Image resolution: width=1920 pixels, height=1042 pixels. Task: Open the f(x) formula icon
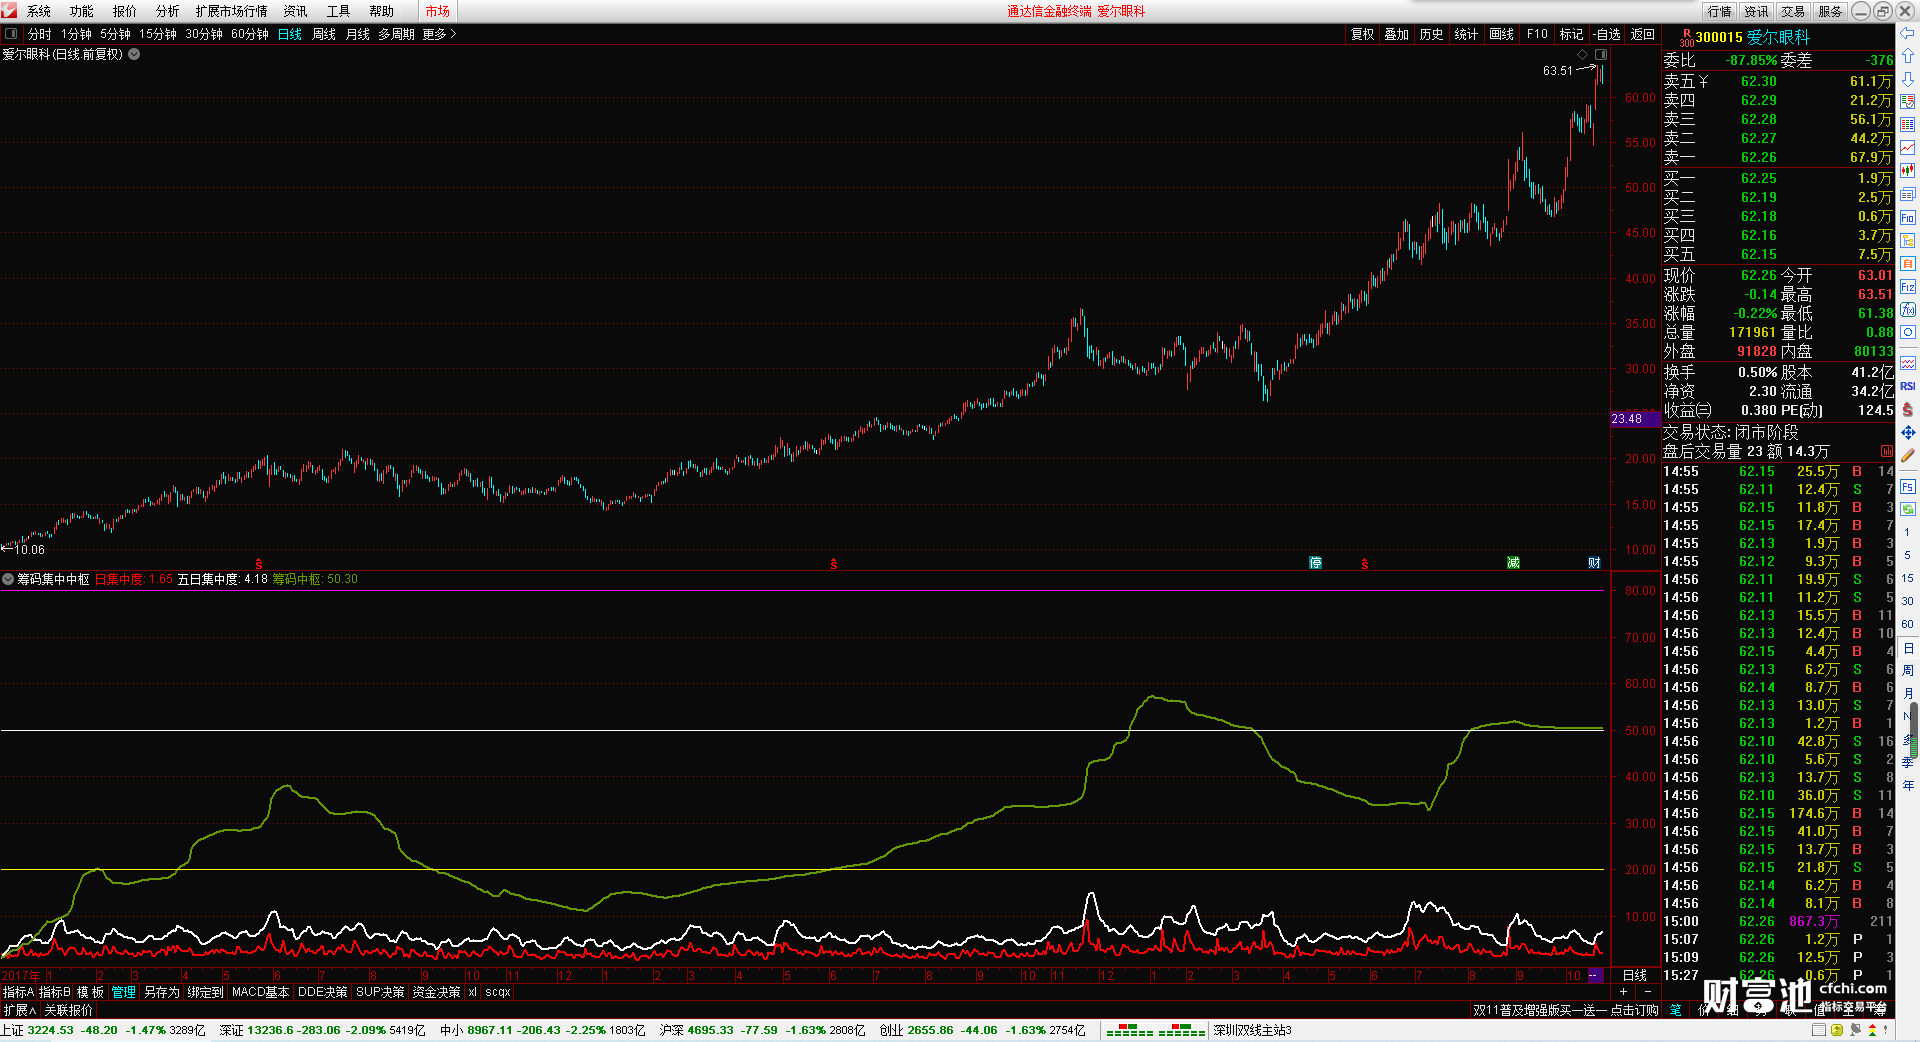coord(1908,310)
